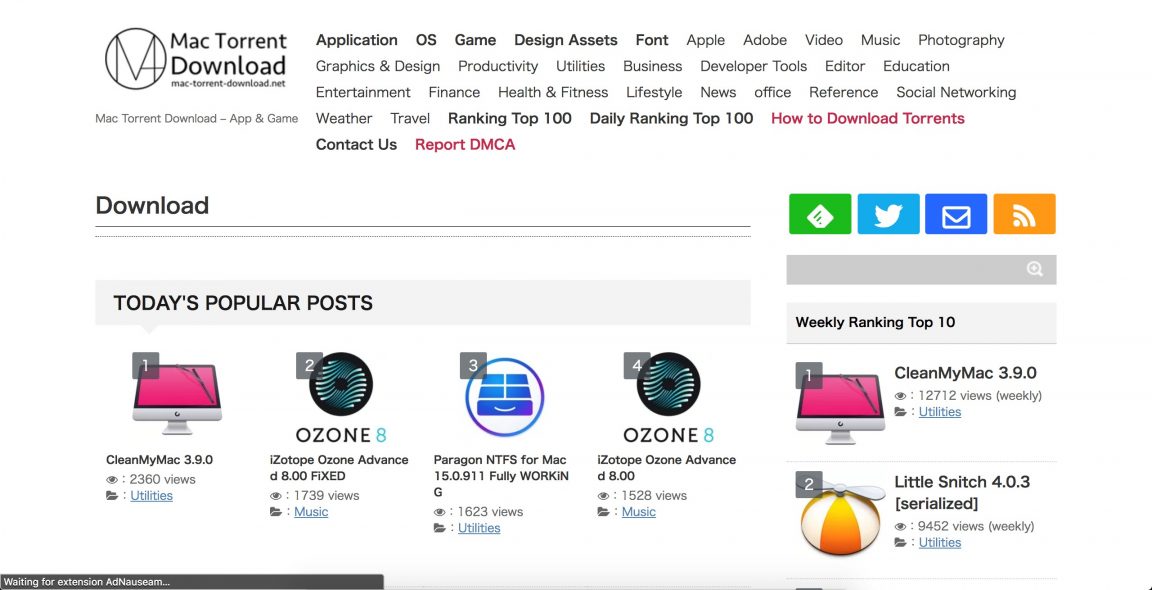Open the Application menu item

point(356,40)
